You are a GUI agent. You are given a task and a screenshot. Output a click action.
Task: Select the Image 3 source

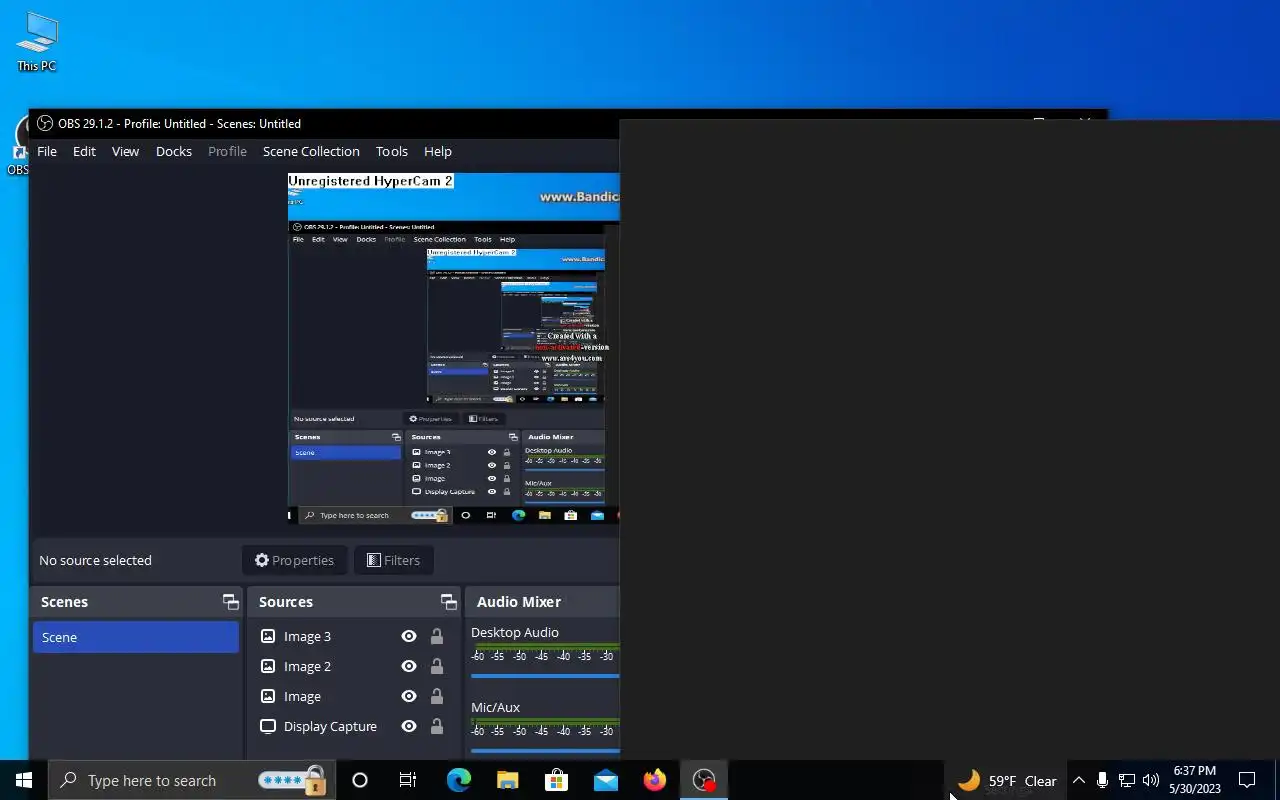coord(307,636)
